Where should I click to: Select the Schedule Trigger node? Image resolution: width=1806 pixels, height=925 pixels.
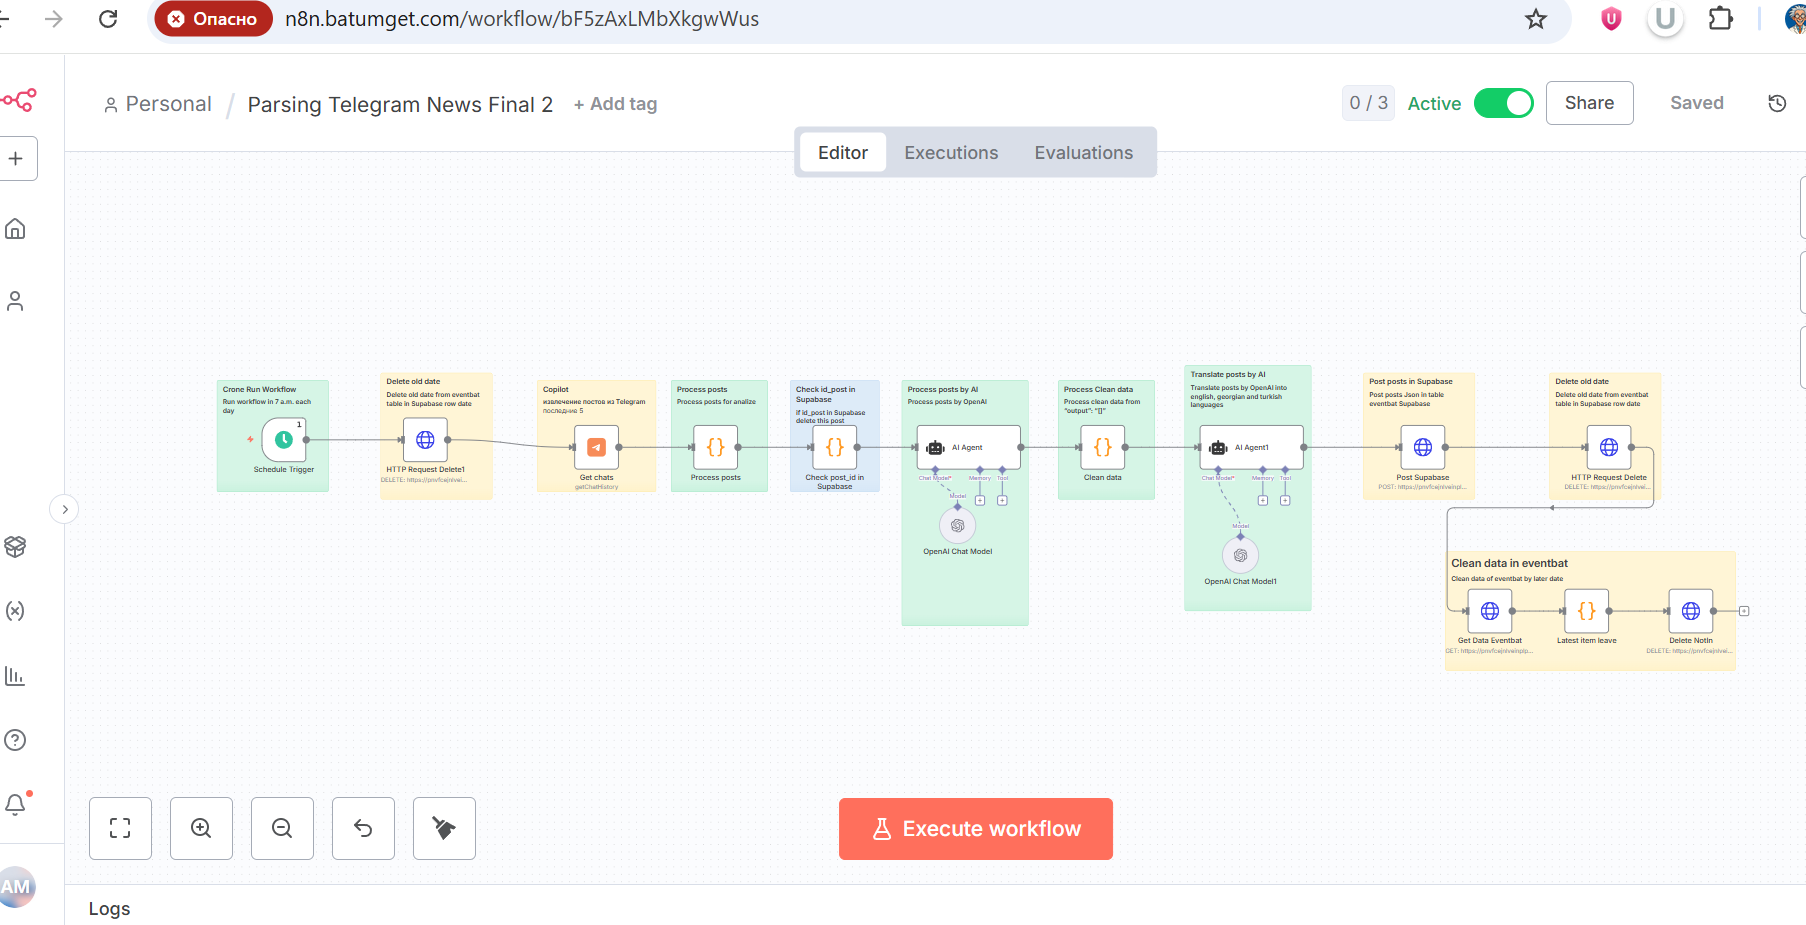pos(284,440)
